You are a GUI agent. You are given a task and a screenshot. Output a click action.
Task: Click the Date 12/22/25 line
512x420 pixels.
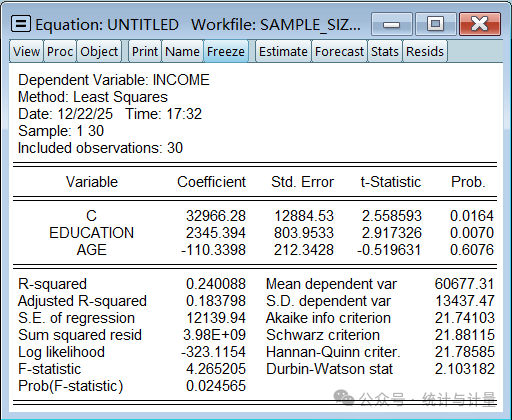(x=110, y=114)
